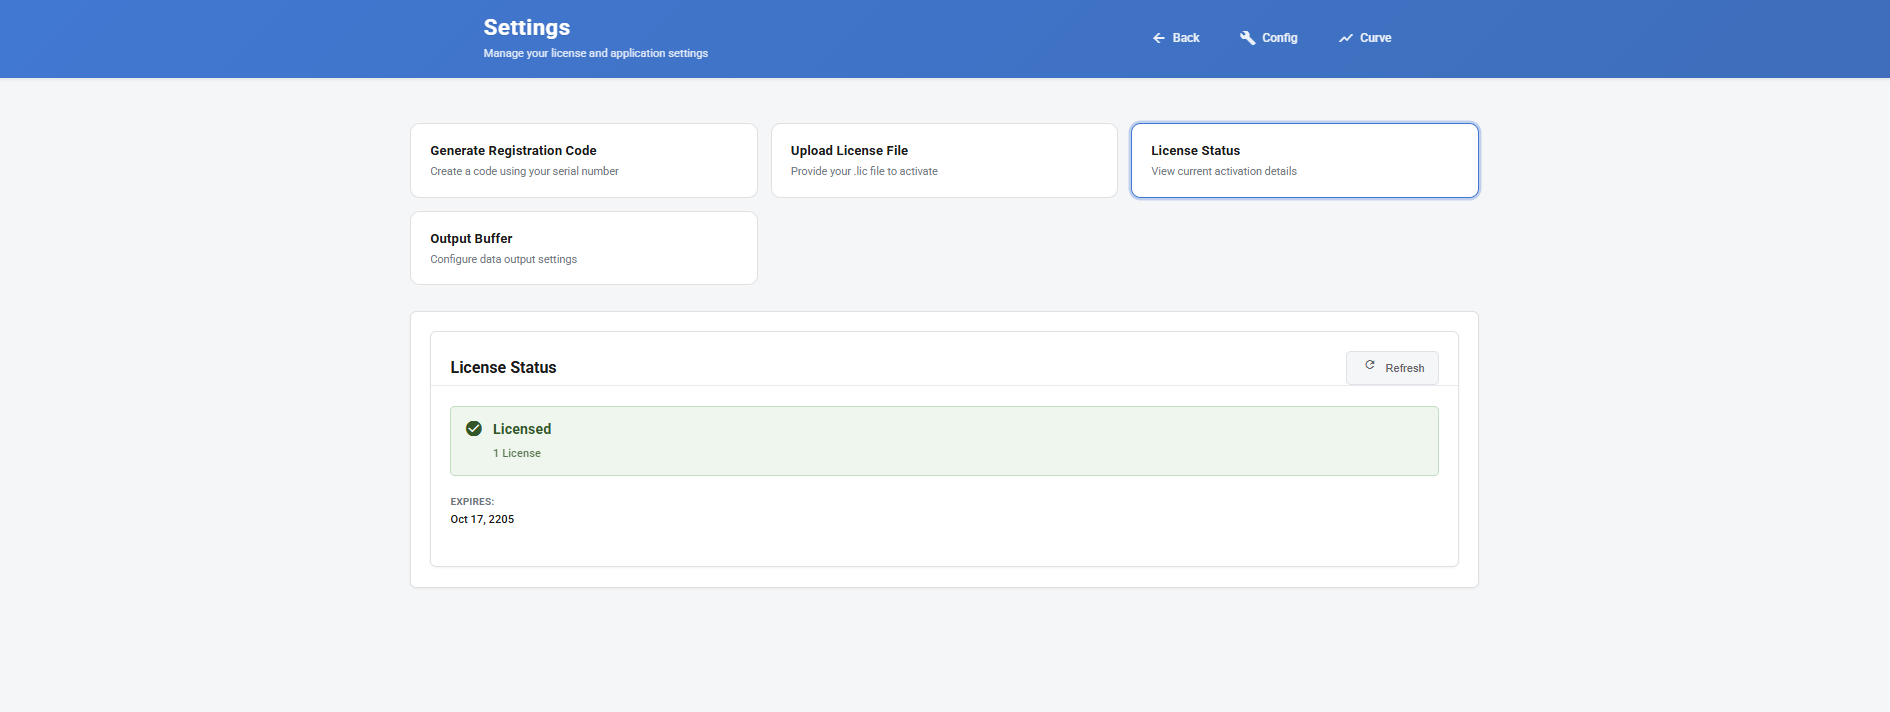Click the green Licensed checkmark icon
This screenshot has width=1890, height=712.
(474, 429)
